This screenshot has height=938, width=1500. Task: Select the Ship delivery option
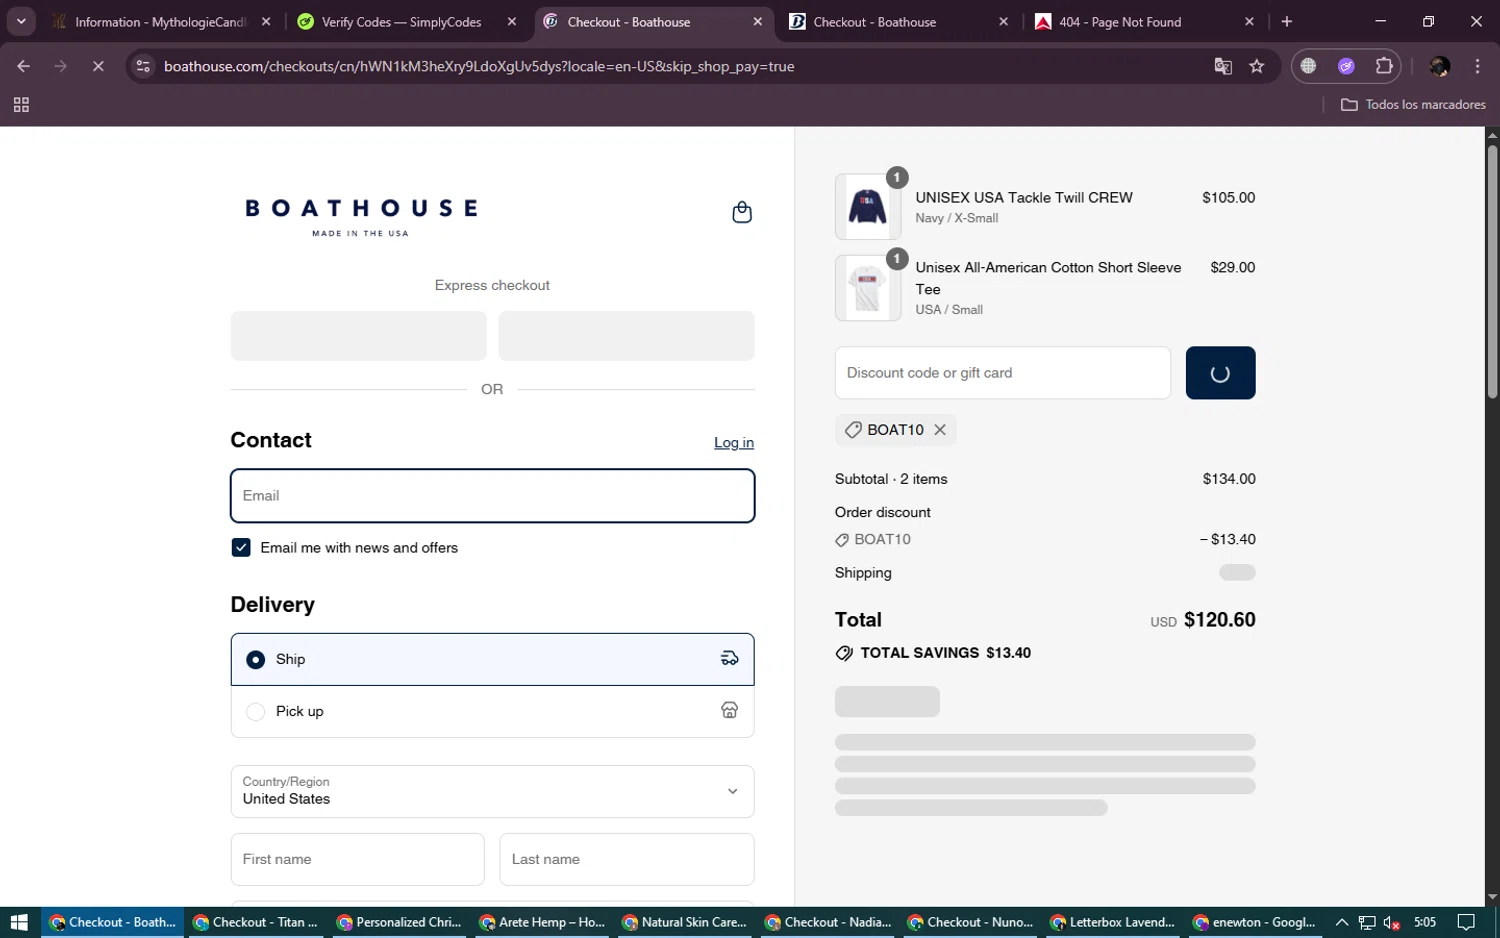(x=492, y=659)
